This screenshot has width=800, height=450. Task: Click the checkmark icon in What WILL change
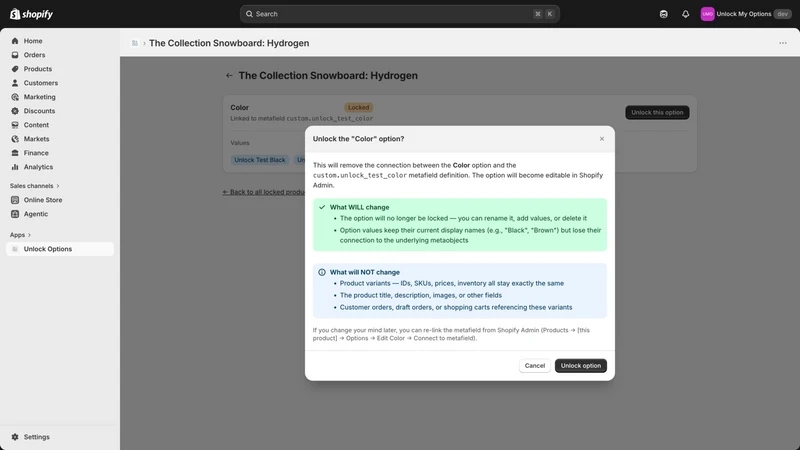tap(322, 207)
